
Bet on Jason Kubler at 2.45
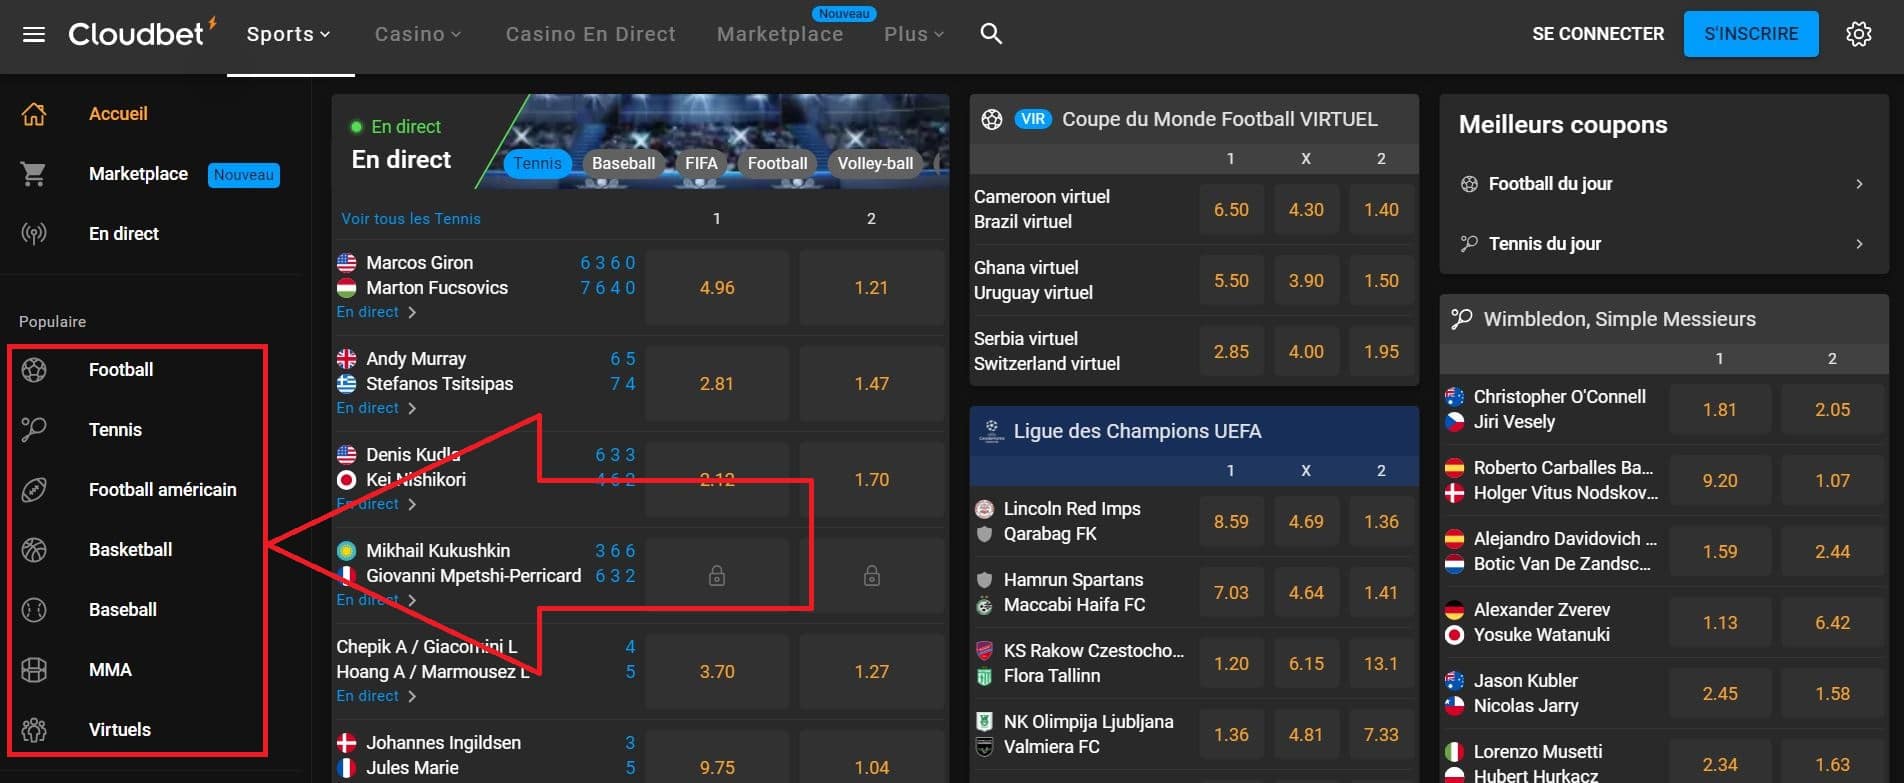(1719, 694)
